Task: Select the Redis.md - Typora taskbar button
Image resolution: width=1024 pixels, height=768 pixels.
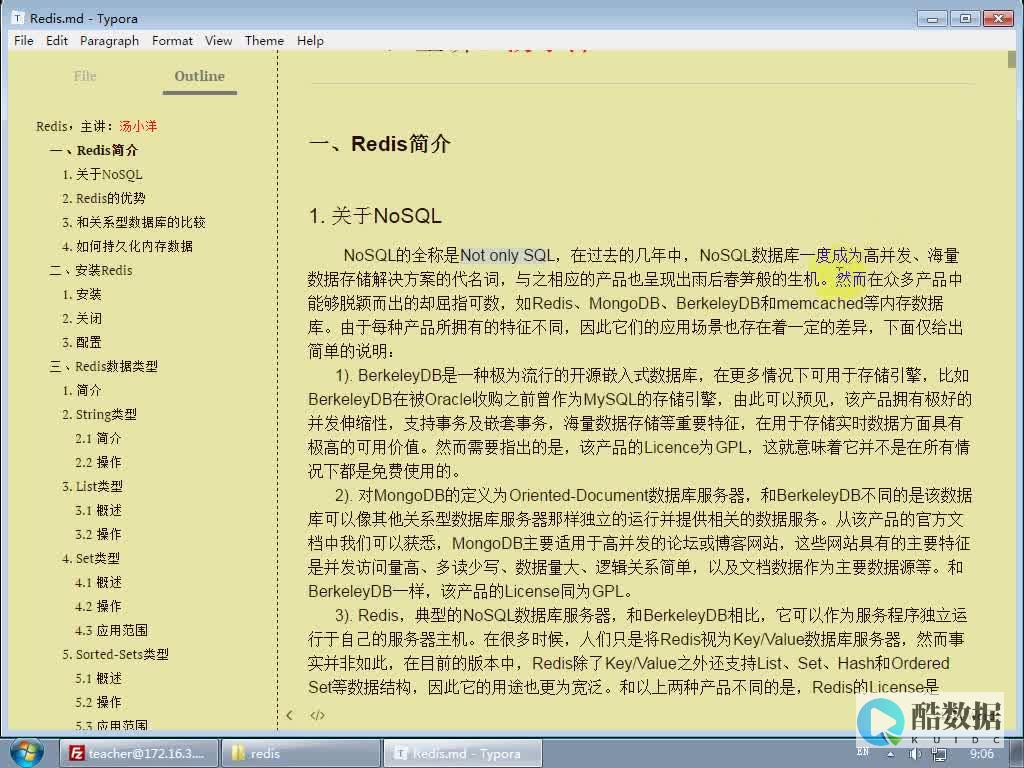Action: pos(462,754)
